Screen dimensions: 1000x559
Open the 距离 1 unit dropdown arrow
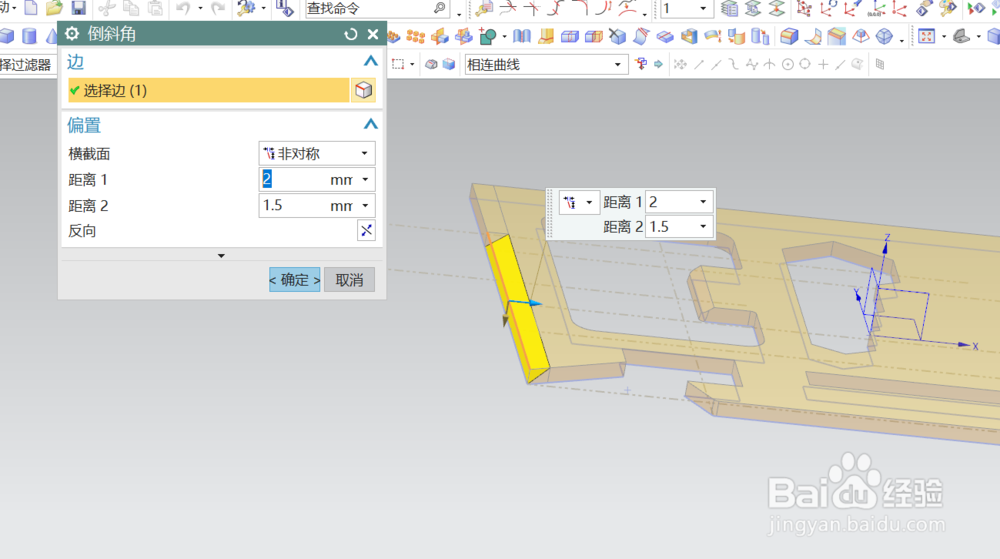pyautogui.click(x=365, y=180)
